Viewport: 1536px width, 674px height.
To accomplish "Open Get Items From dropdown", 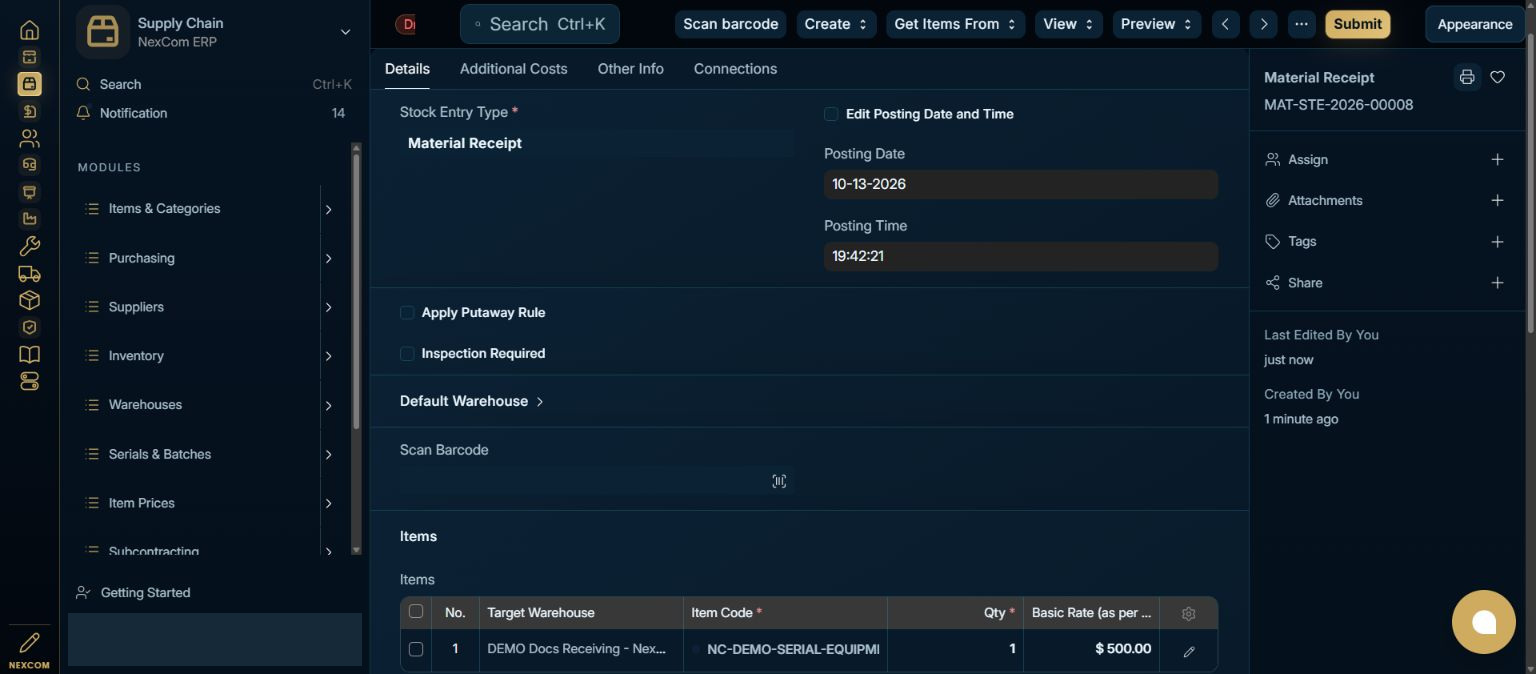I will 955,24.
